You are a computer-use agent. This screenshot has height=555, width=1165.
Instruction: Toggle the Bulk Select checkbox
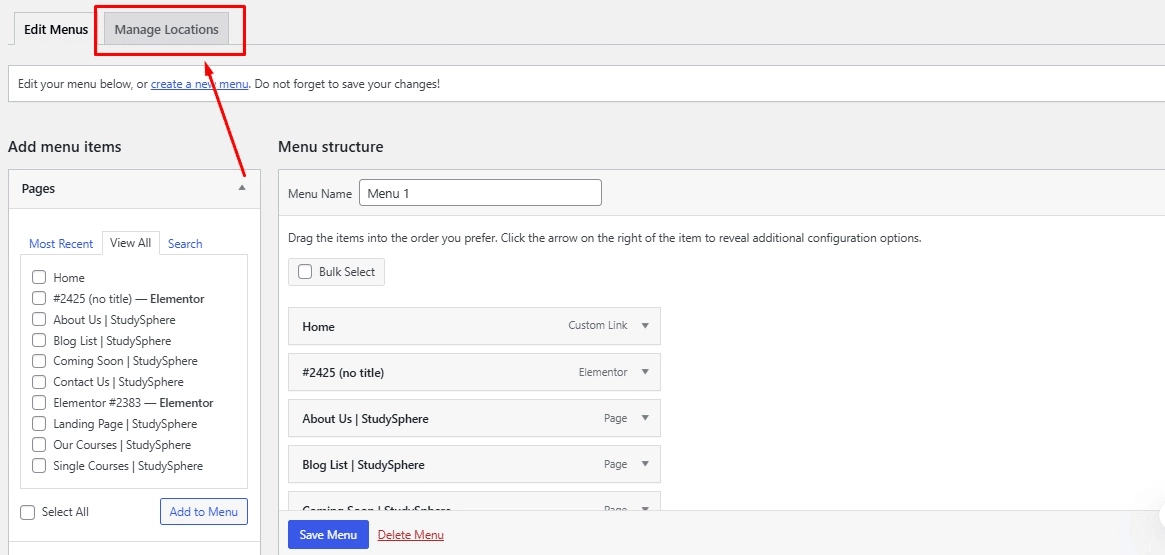305,272
